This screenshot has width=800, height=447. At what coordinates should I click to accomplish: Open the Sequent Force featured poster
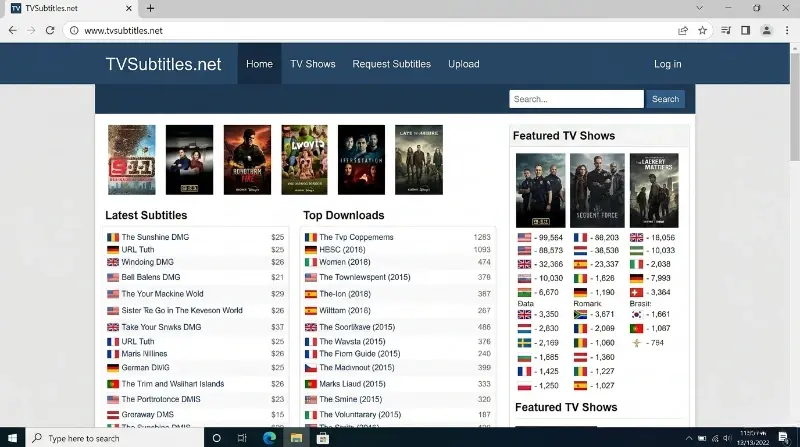(x=597, y=190)
